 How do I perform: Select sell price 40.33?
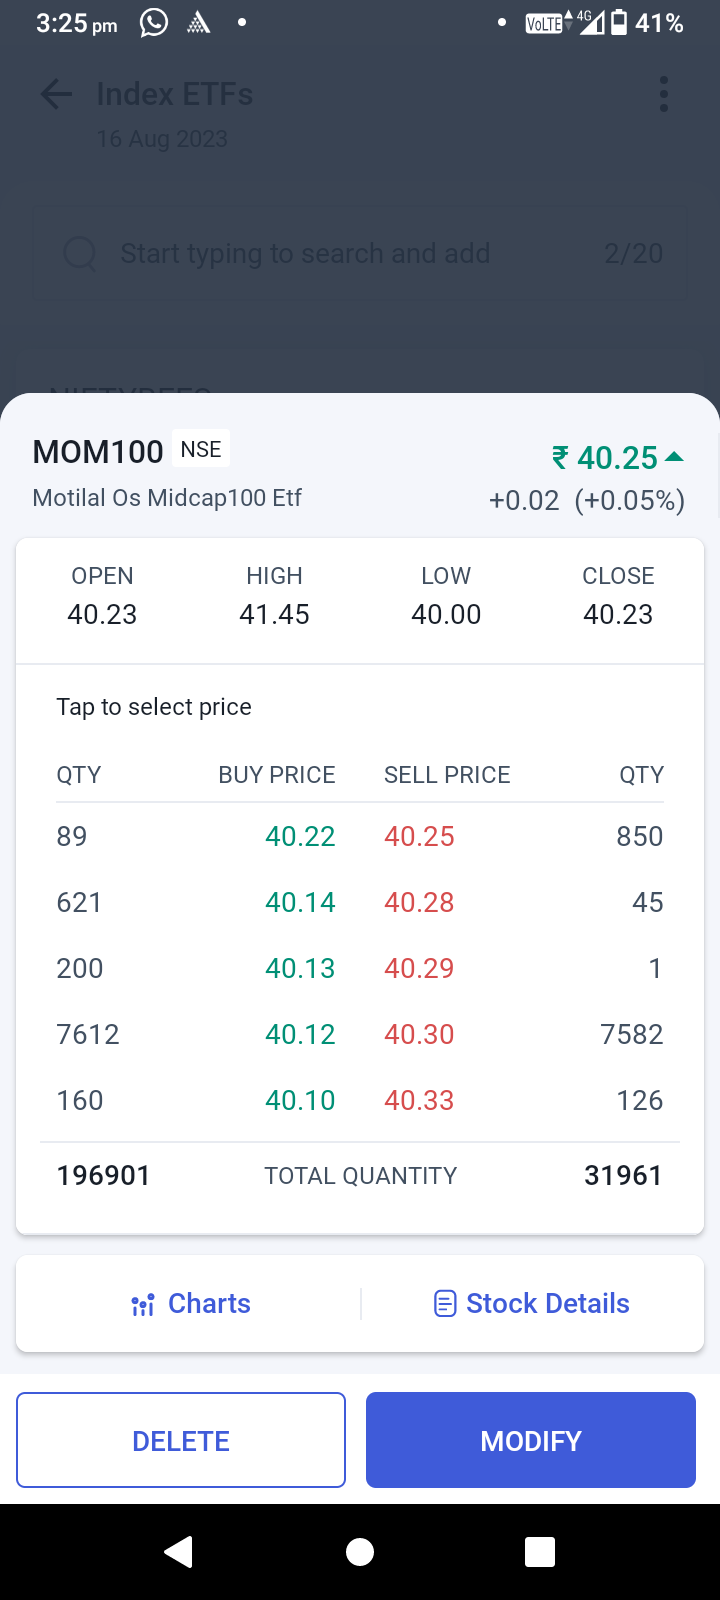click(419, 1100)
